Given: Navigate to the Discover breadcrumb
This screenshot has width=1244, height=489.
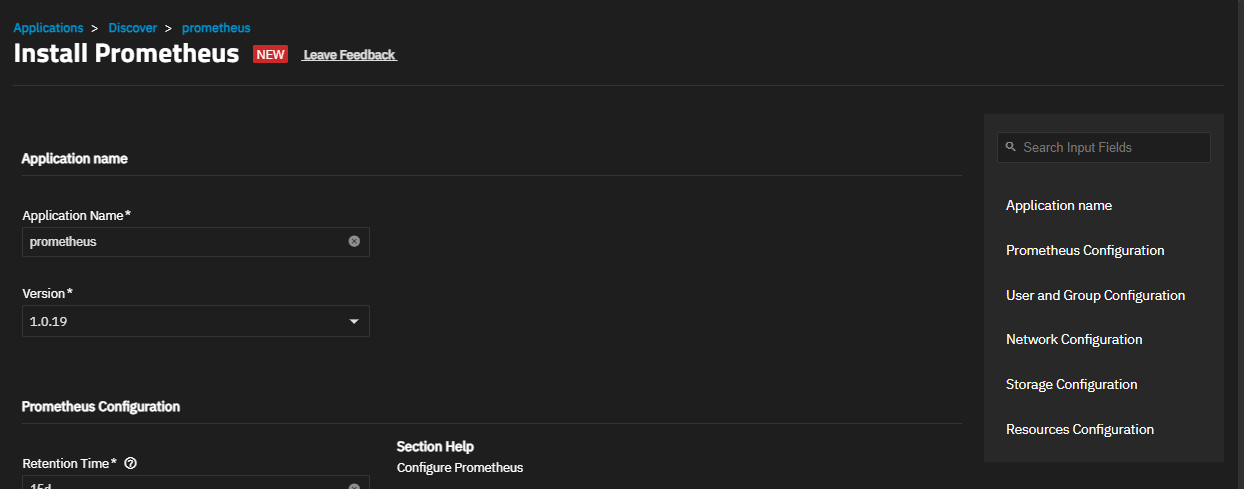Looking at the screenshot, I should click(133, 28).
